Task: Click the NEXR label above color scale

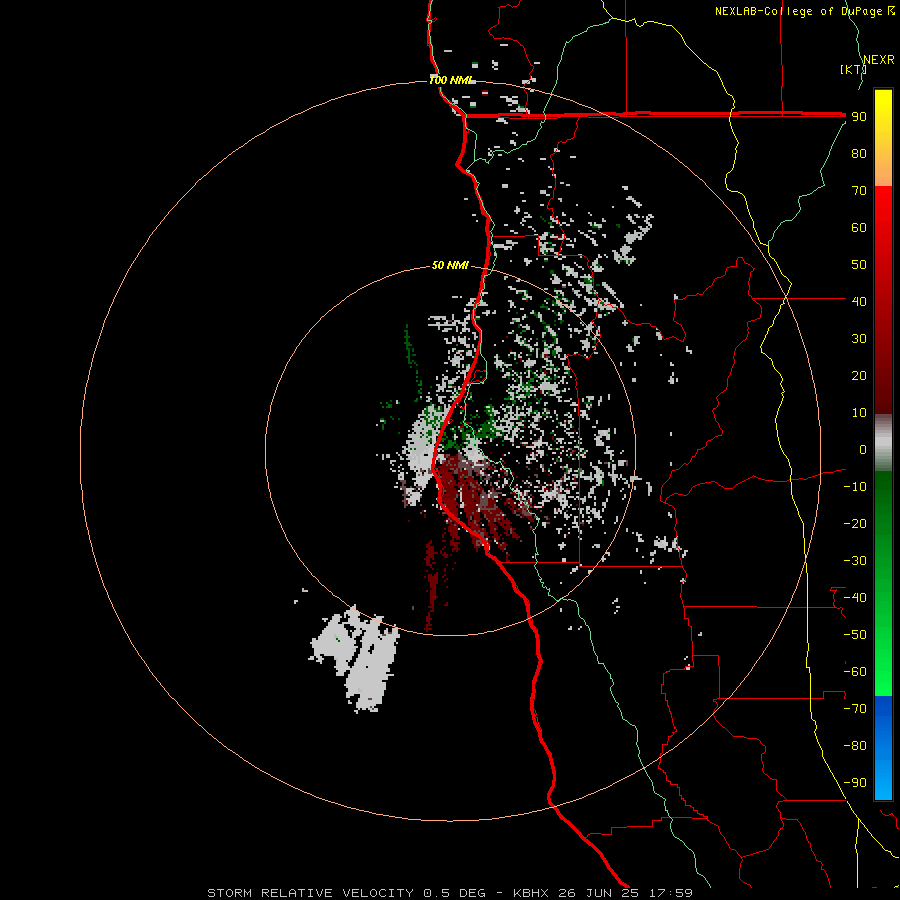Action: click(x=879, y=60)
